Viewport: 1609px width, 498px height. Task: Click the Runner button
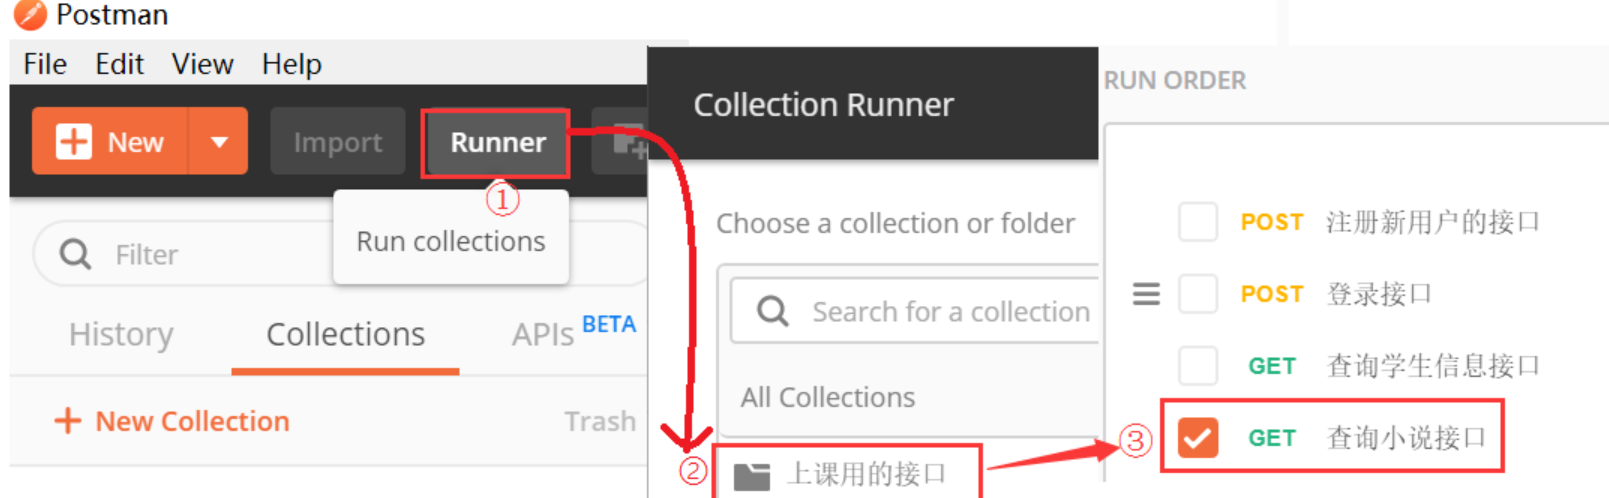(x=497, y=143)
